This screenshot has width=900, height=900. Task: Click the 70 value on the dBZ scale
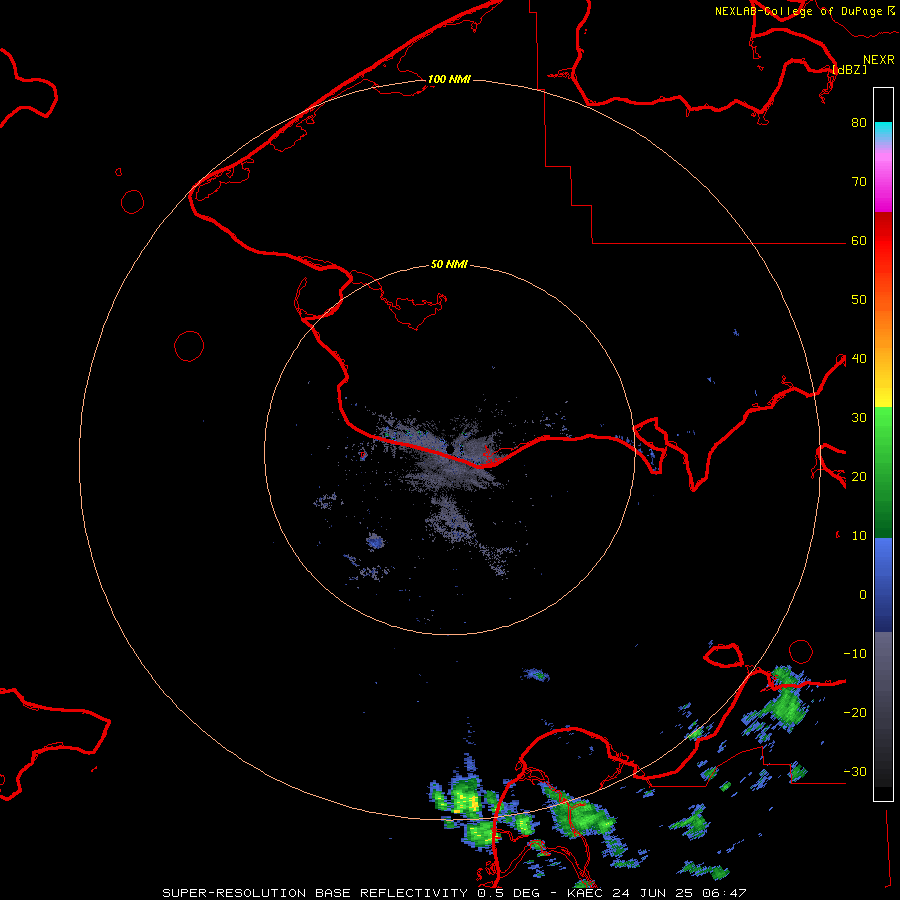pyautogui.click(x=859, y=181)
